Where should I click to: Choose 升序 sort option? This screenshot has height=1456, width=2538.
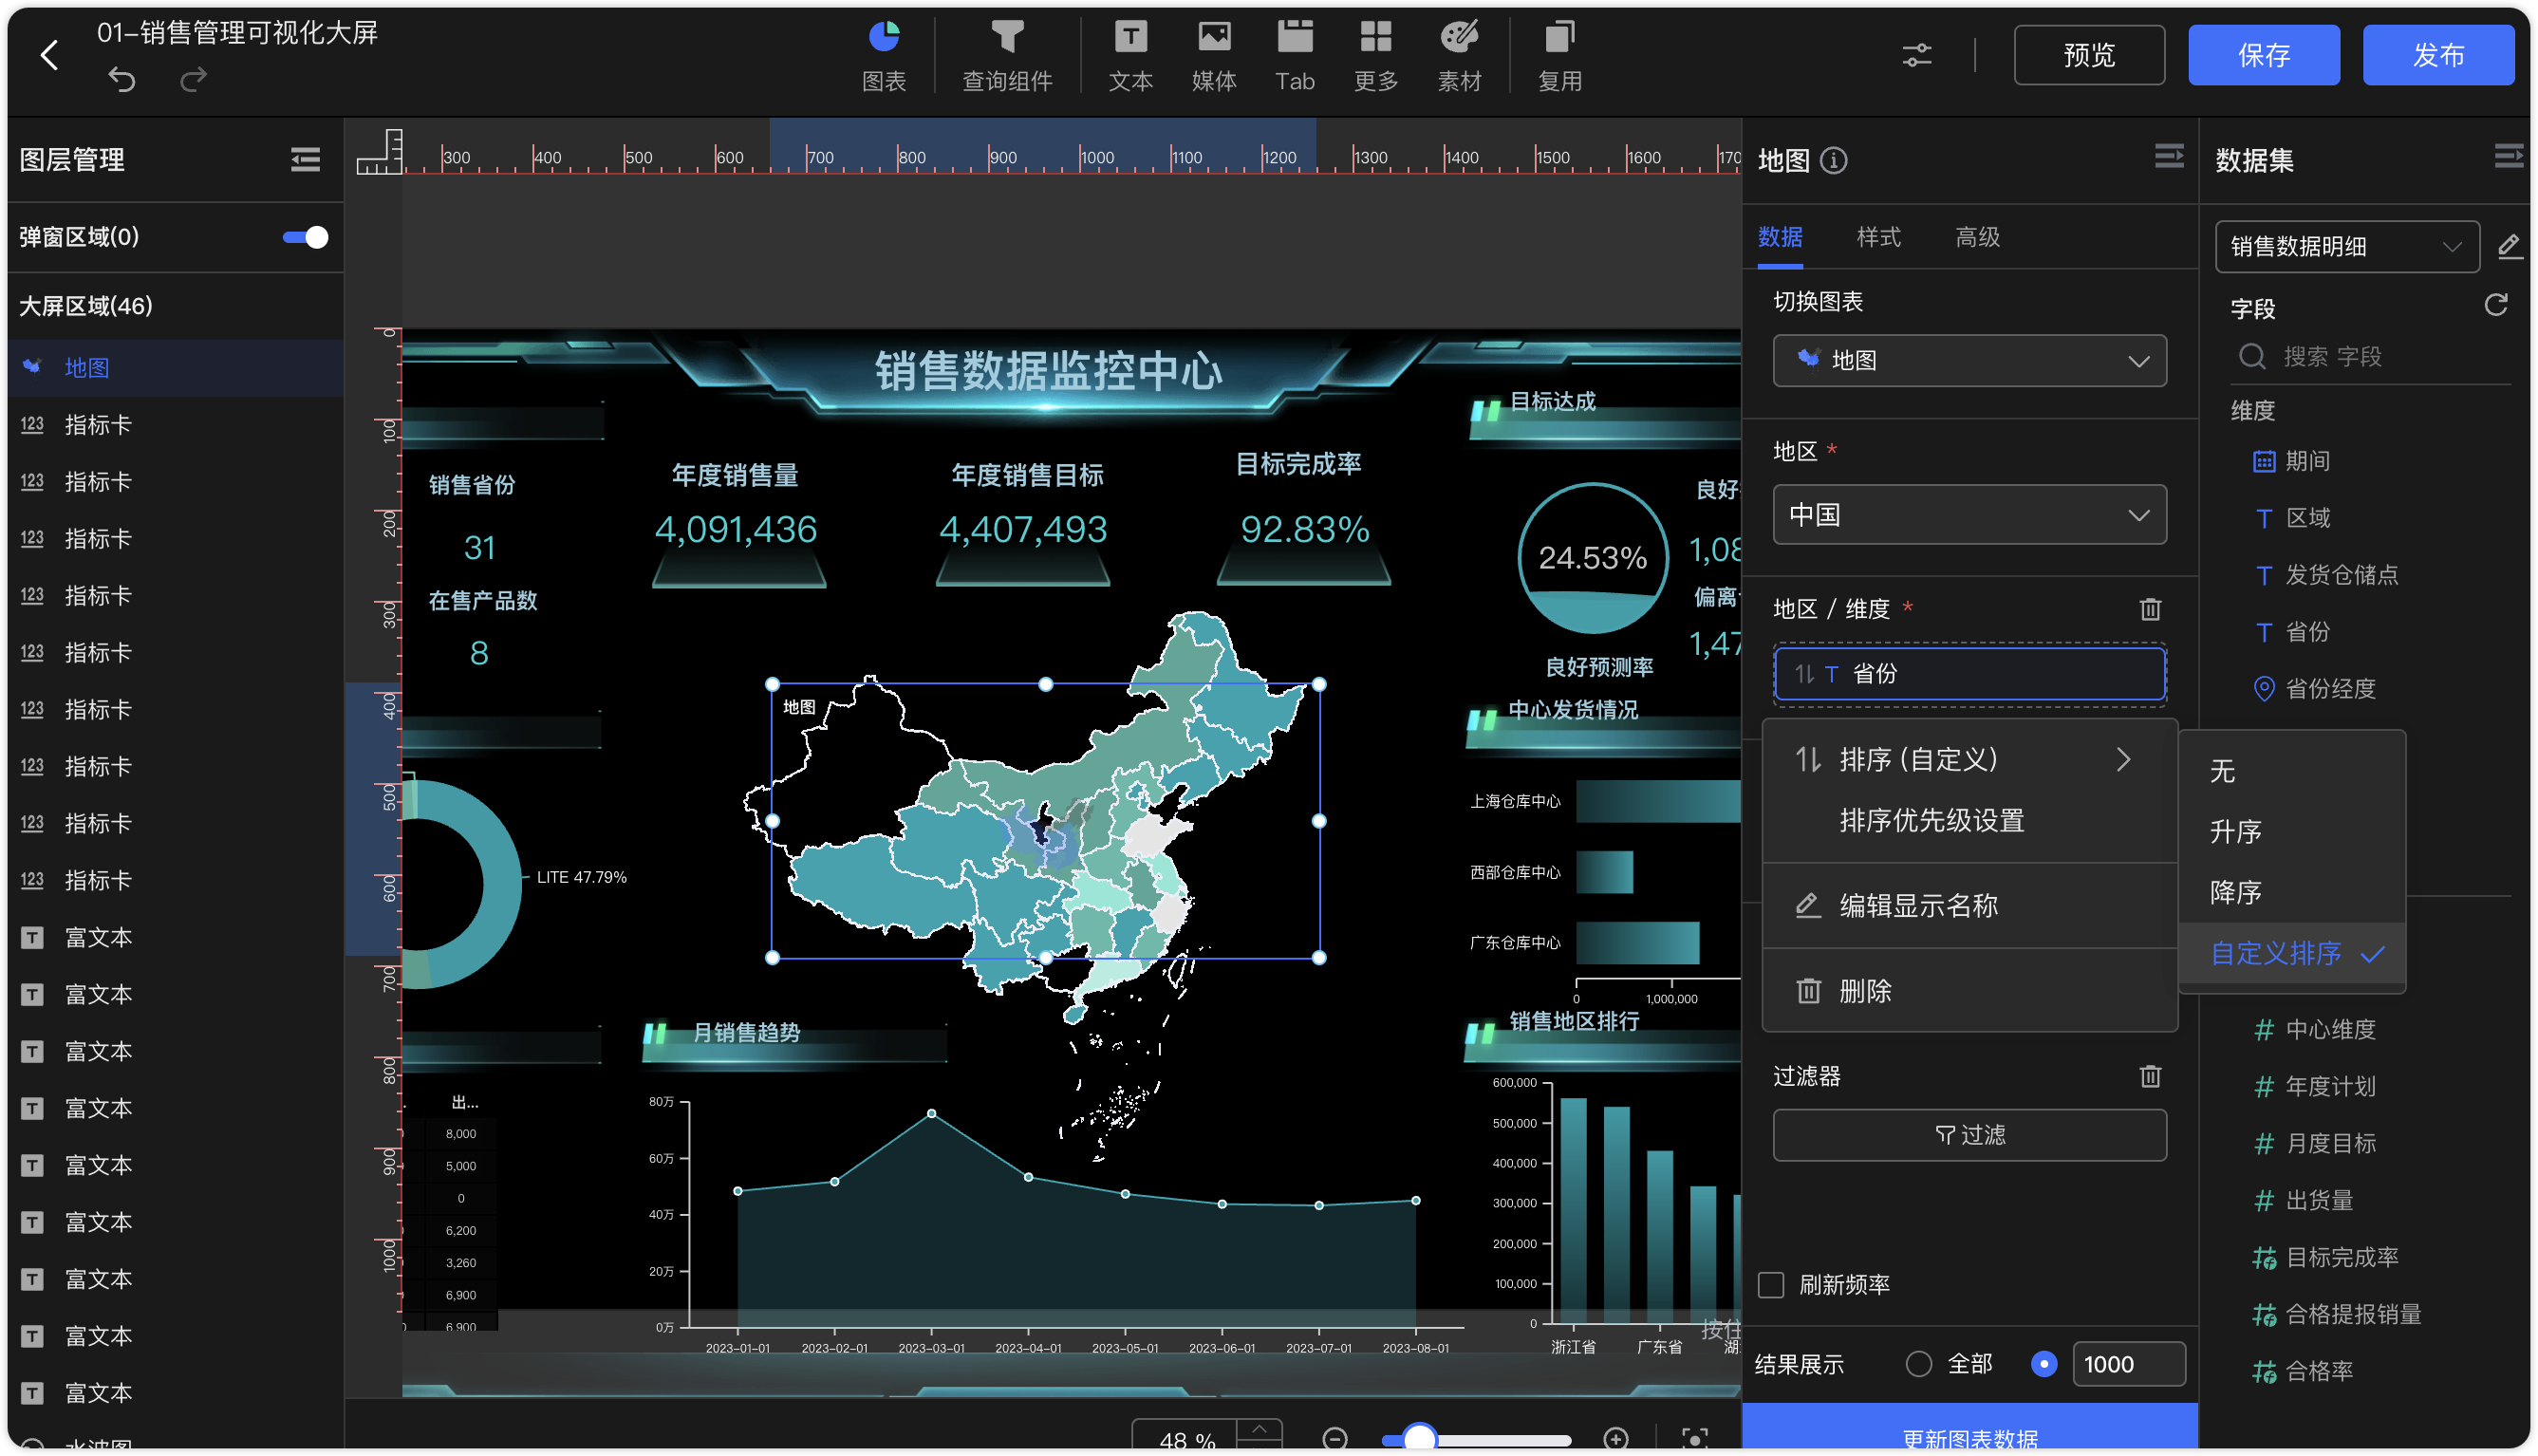pos(2292,831)
